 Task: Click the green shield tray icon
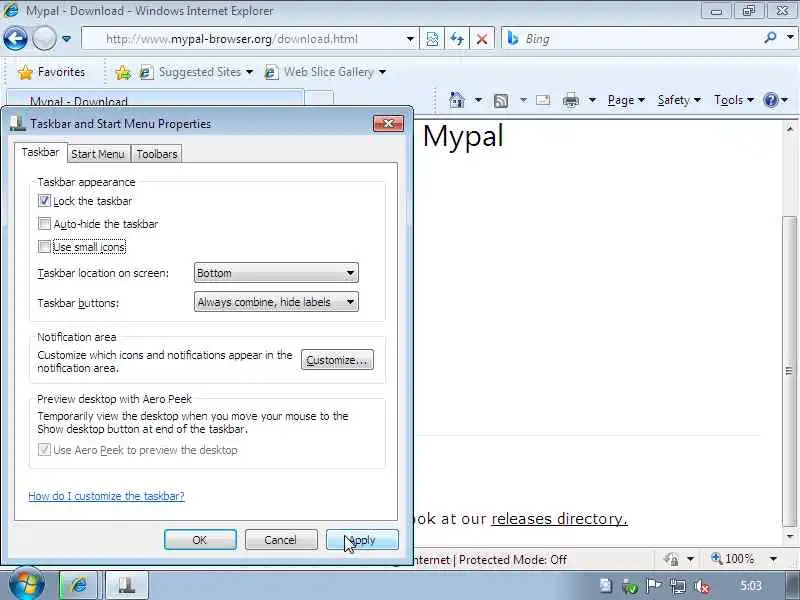pyautogui.click(x=630, y=587)
